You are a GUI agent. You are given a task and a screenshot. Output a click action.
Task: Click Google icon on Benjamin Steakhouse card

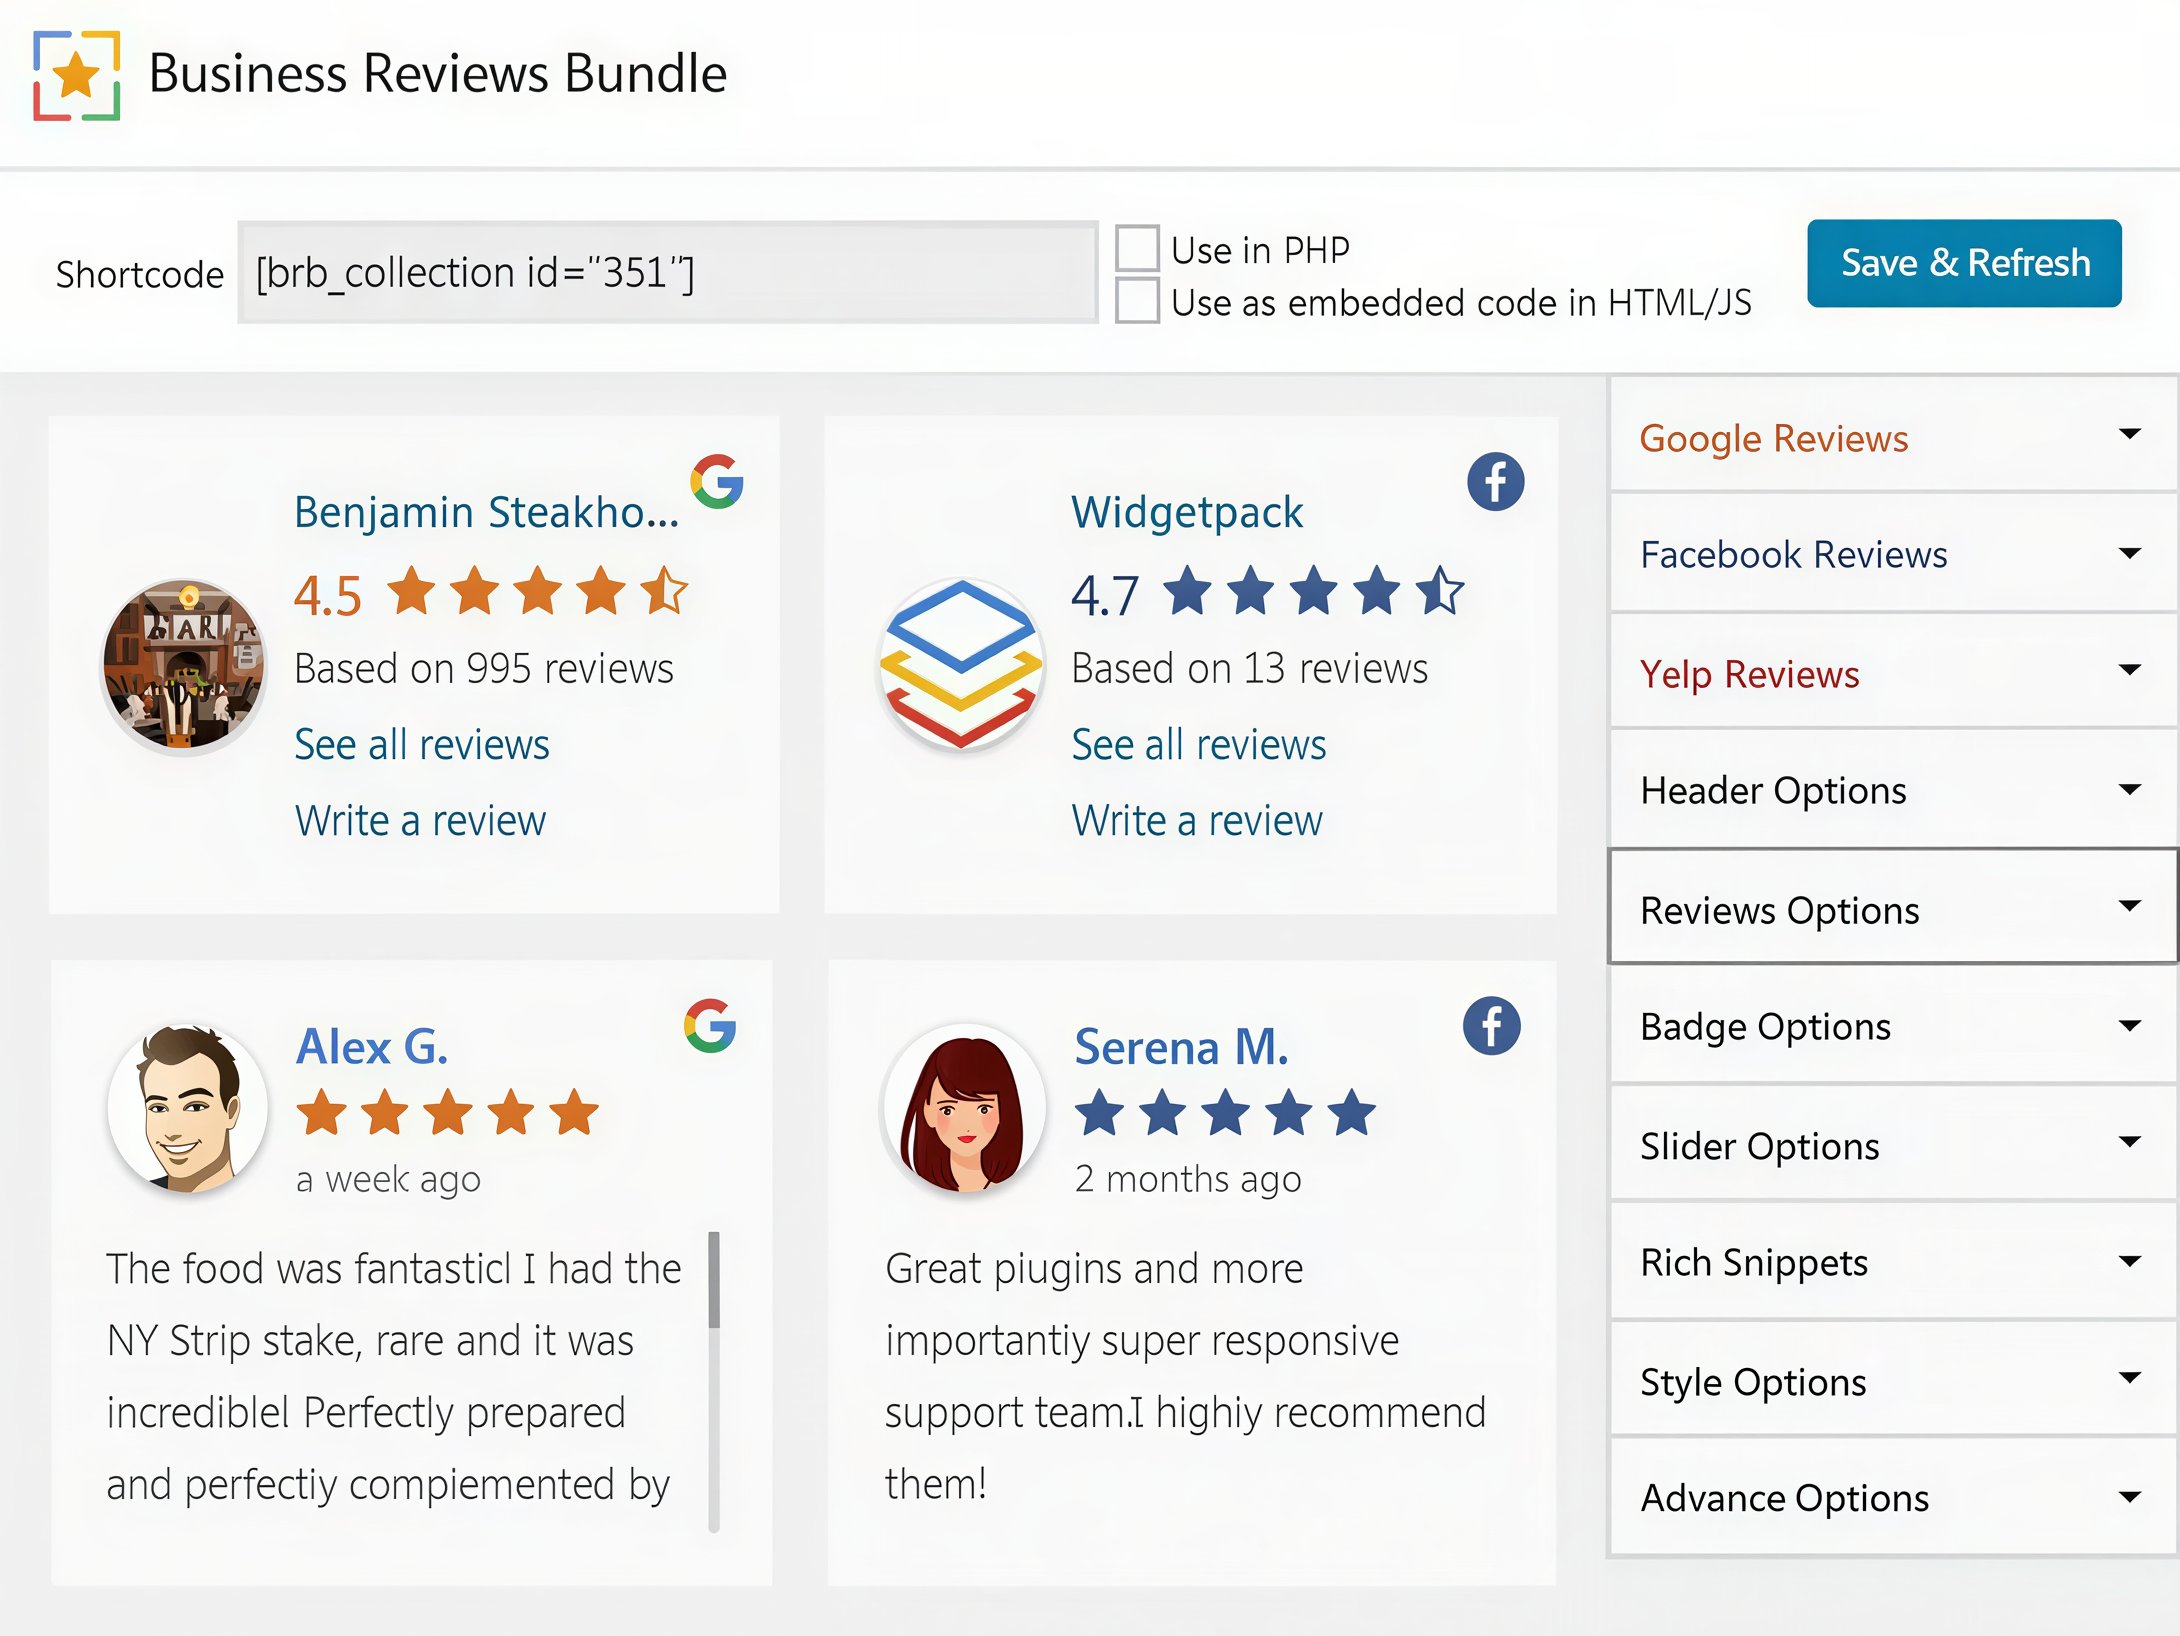(x=717, y=482)
